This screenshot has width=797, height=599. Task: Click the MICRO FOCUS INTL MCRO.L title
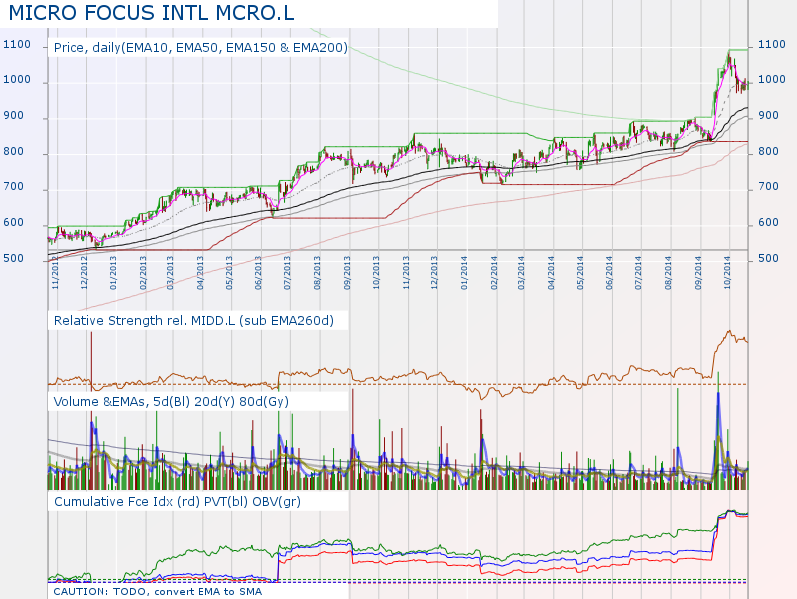click(x=151, y=13)
